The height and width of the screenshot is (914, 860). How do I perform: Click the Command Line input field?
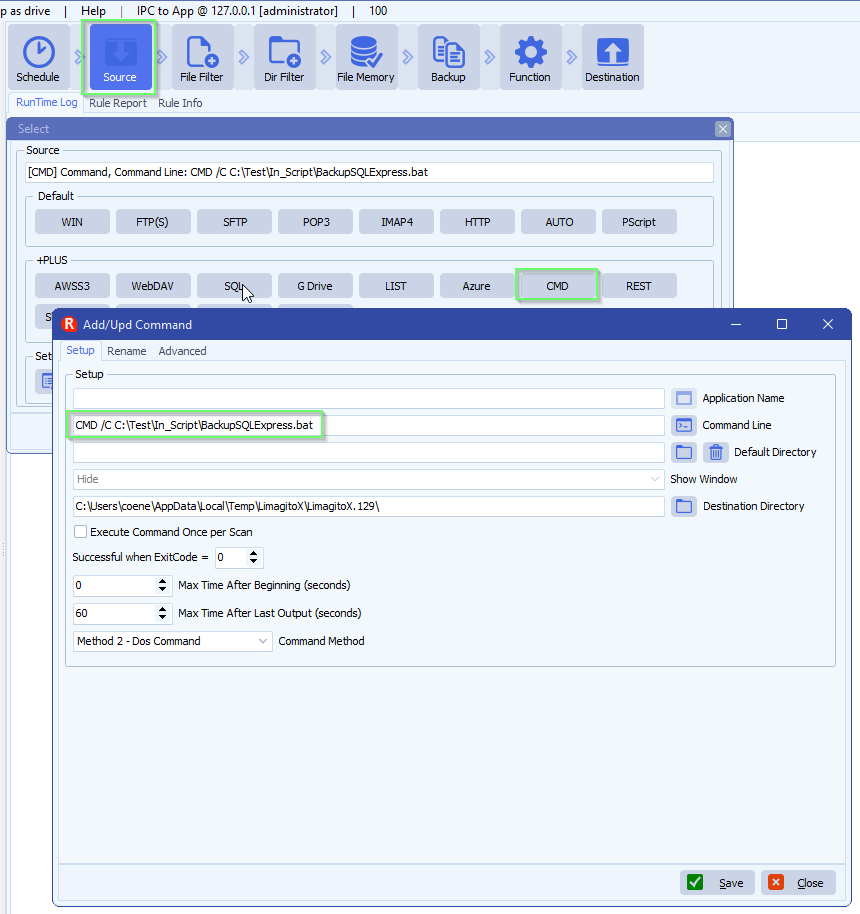350,425
